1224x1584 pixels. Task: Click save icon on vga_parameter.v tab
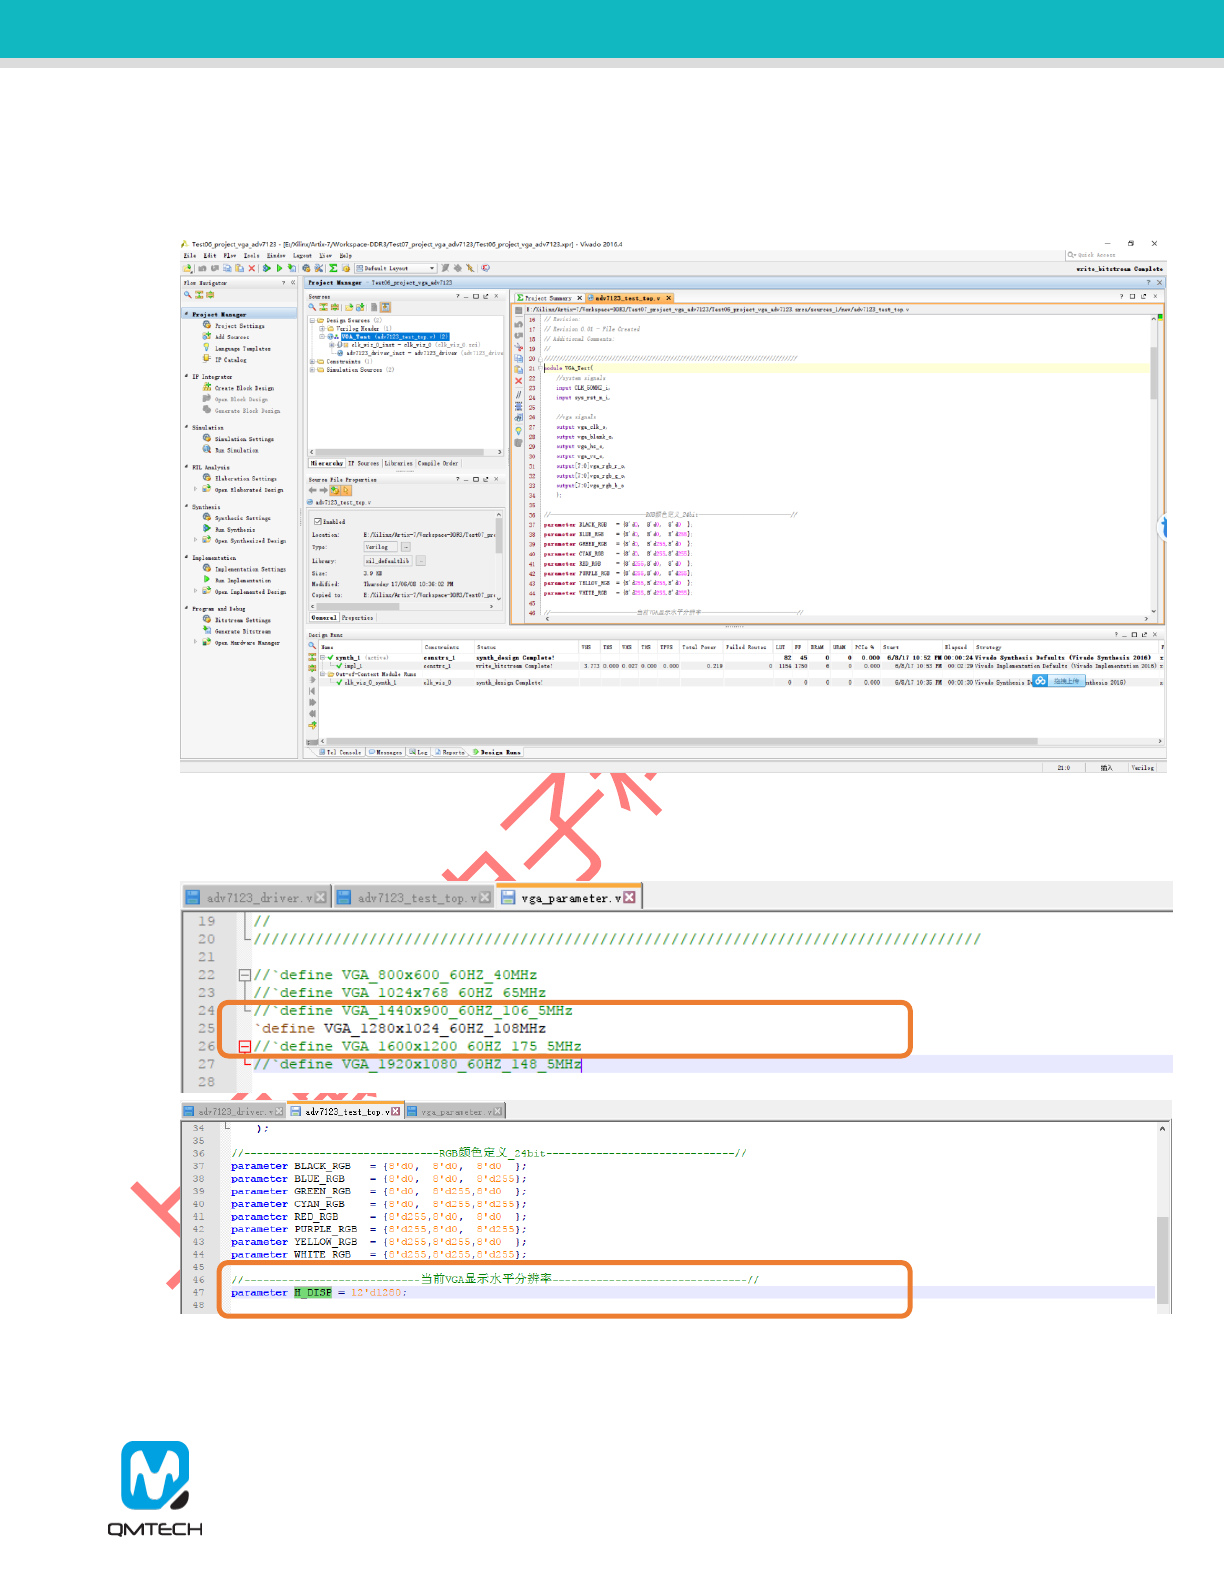click(x=508, y=898)
